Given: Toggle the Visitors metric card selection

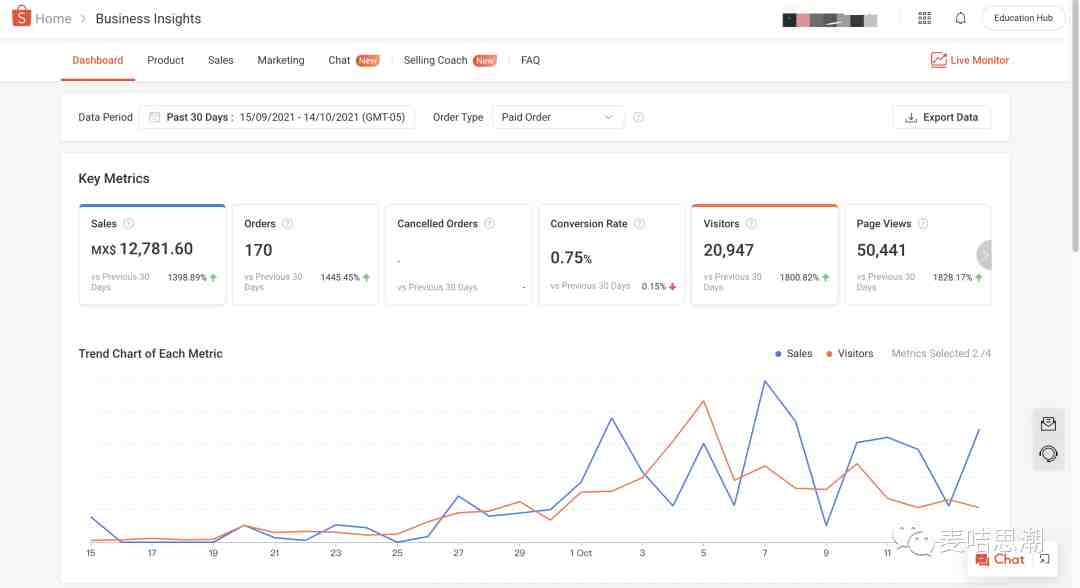Looking at the screenshot, I should 764,254.
